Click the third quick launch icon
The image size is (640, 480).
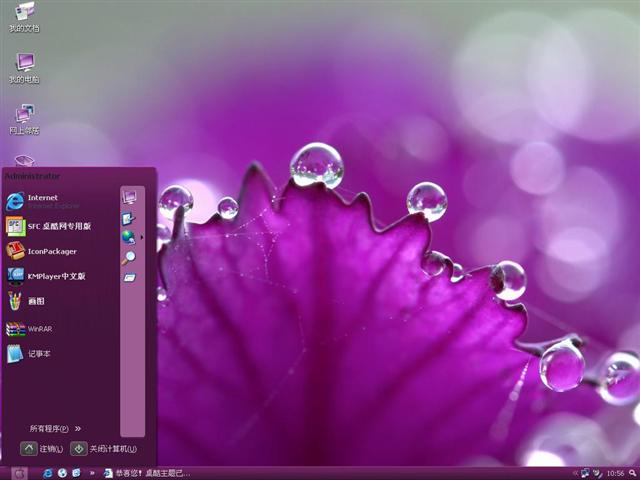(x=76, y=473)
